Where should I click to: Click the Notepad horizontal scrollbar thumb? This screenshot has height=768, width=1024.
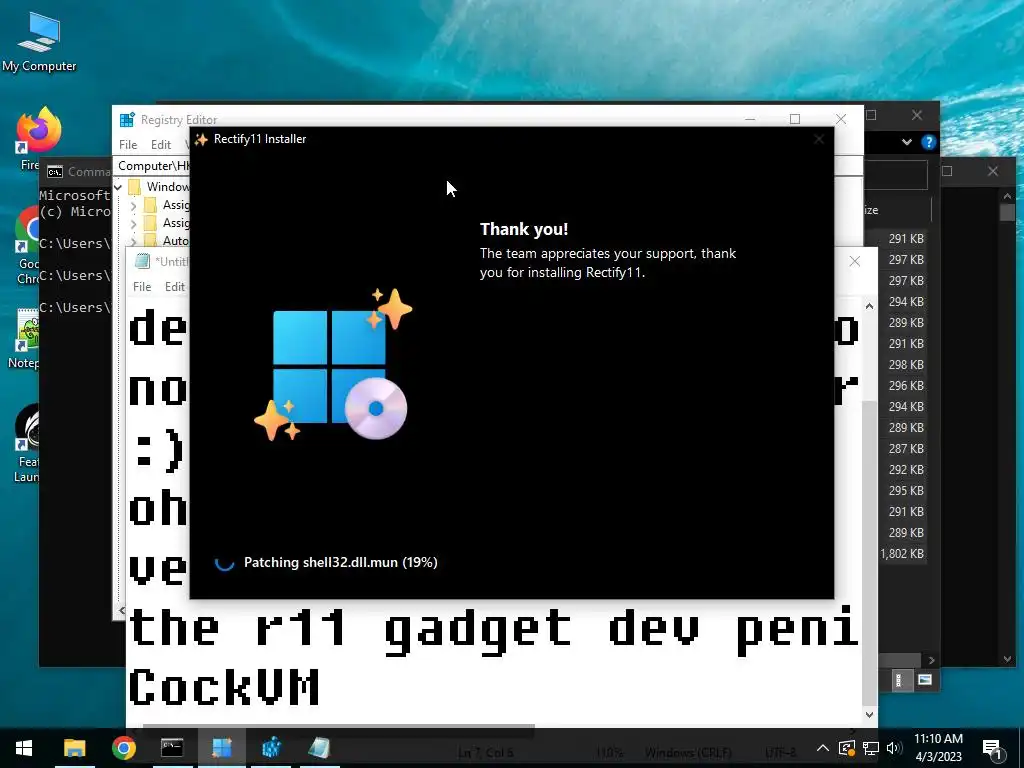pyautogui.click(x=338, y=725)
